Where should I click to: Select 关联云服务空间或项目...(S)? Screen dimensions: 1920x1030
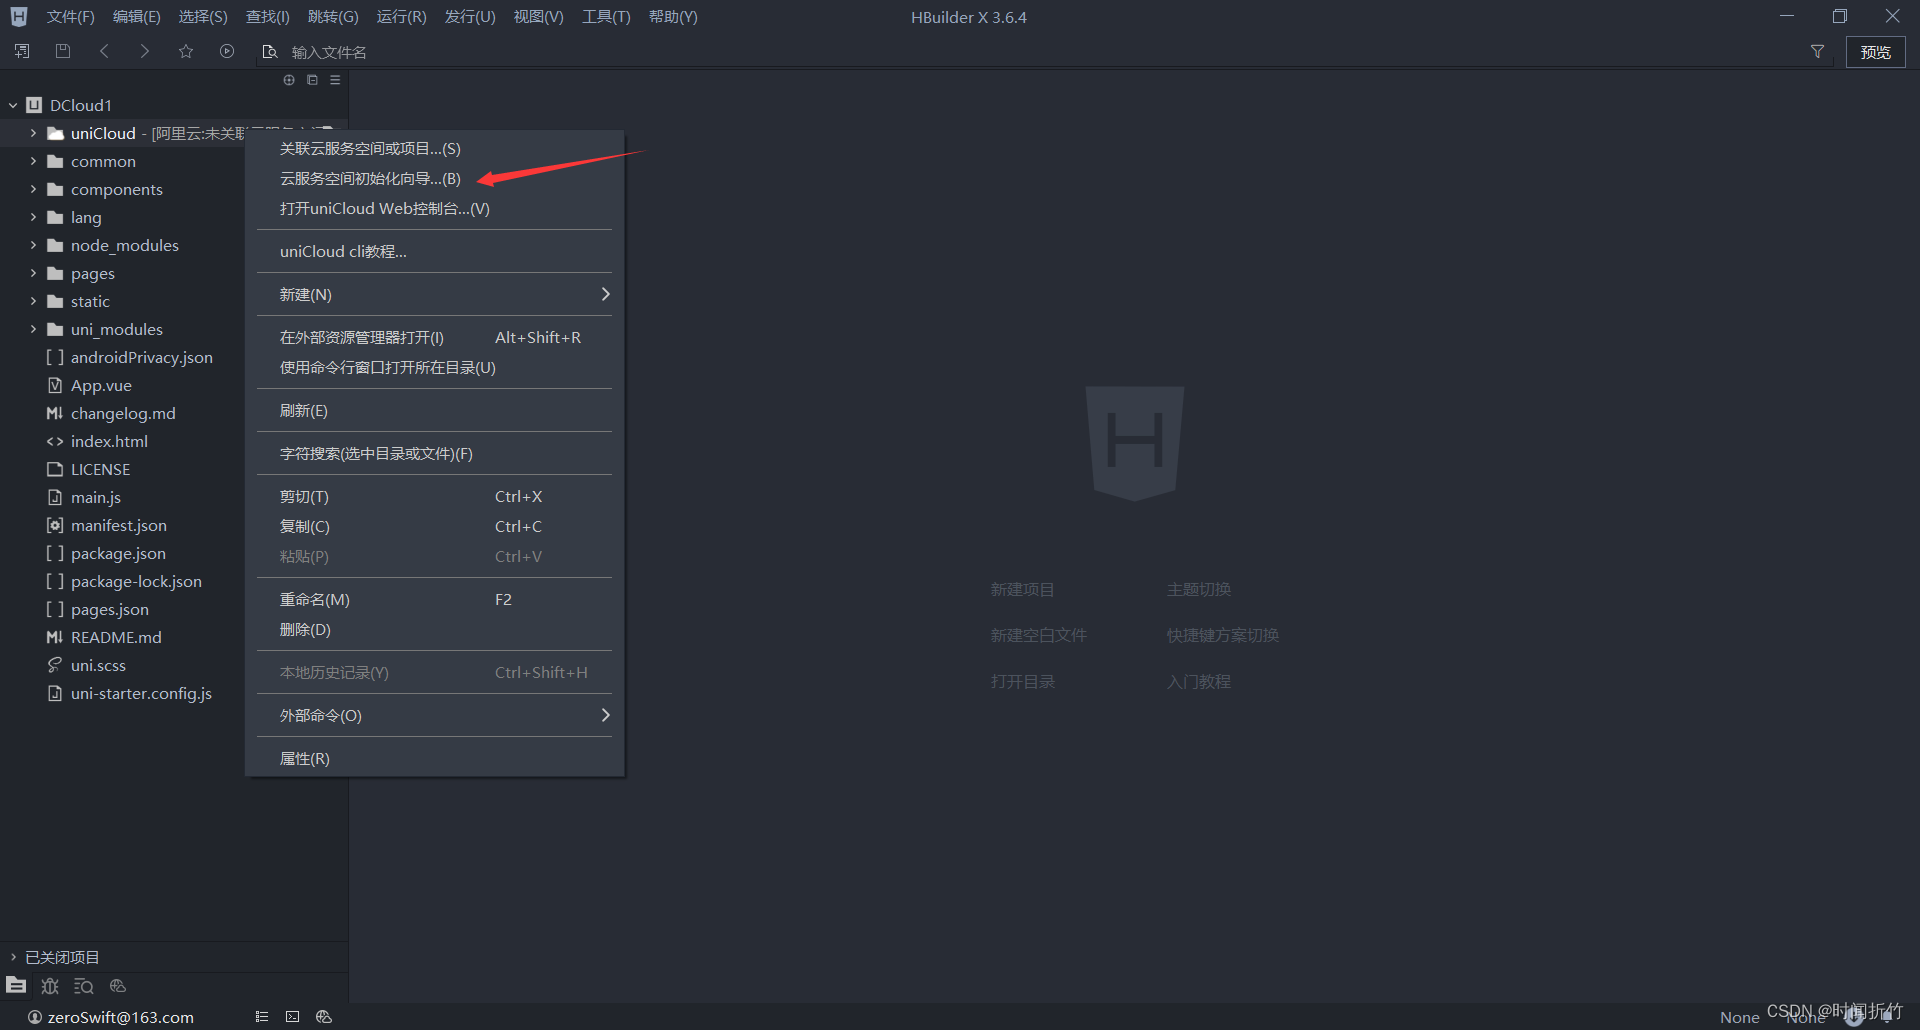point(434,148)
